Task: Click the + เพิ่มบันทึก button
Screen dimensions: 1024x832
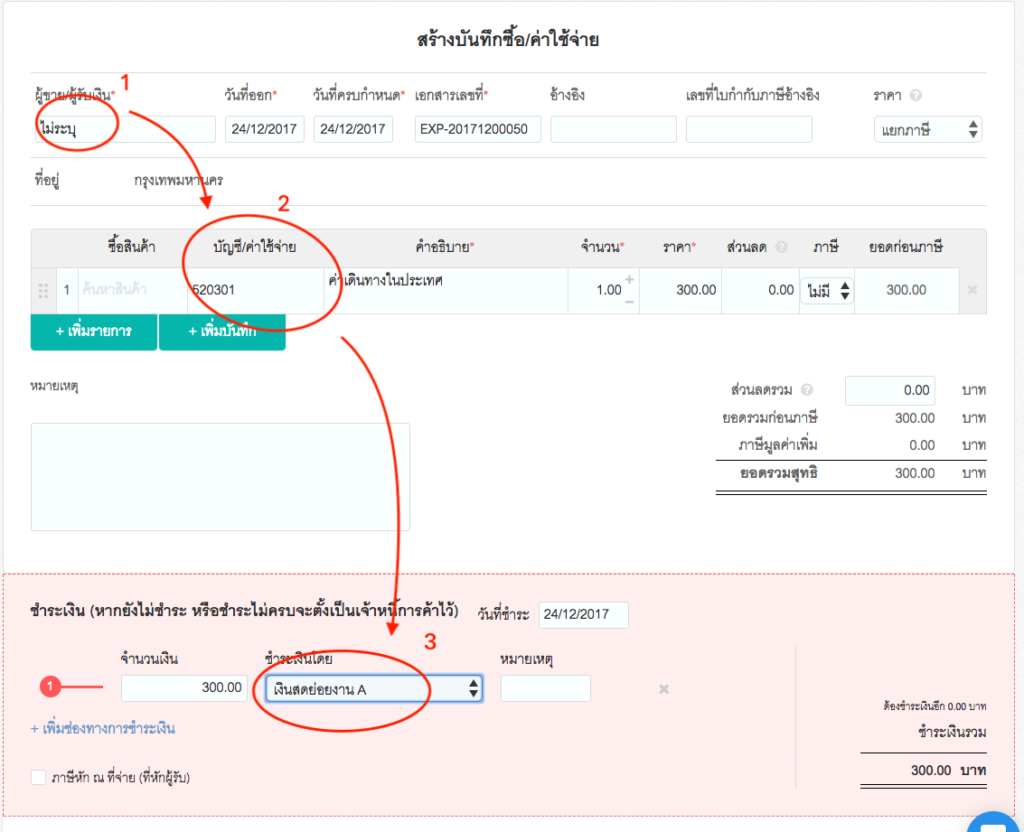Action: point(222,332)
